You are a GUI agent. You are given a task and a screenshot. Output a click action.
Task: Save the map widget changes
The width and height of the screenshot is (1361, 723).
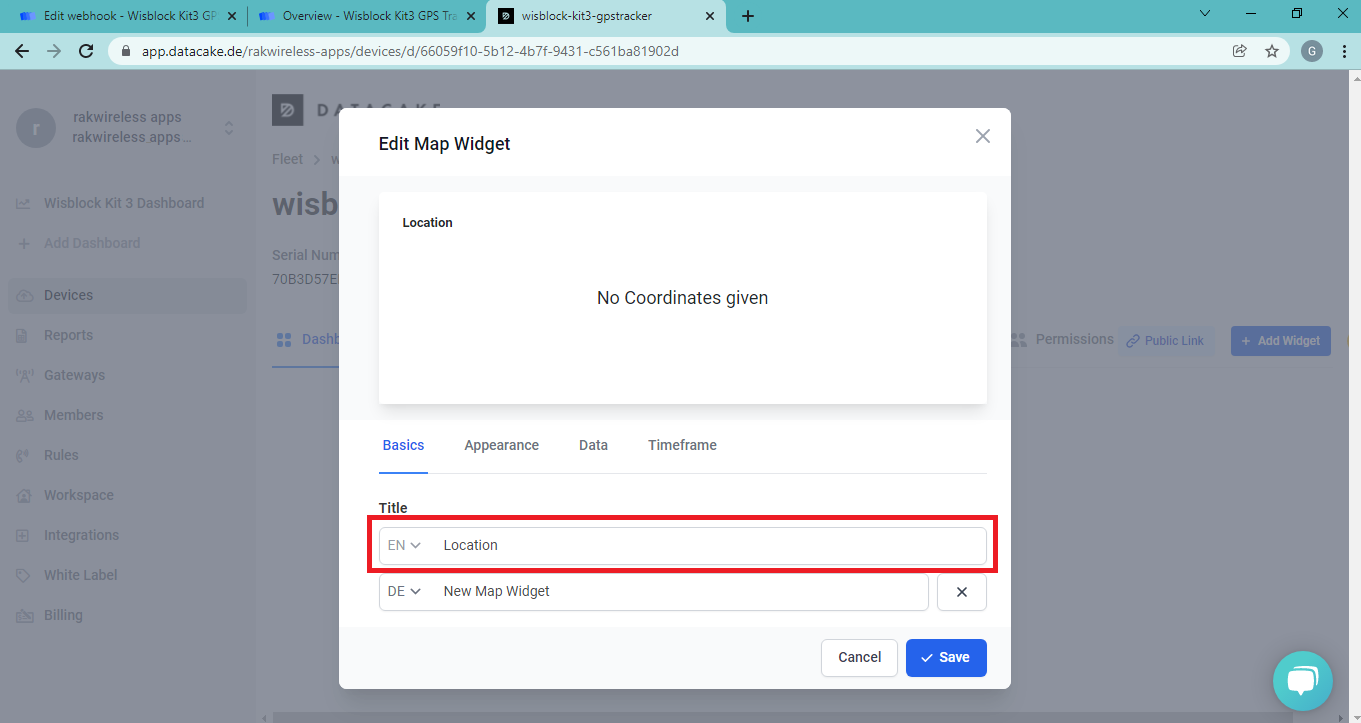click(946, 657)
